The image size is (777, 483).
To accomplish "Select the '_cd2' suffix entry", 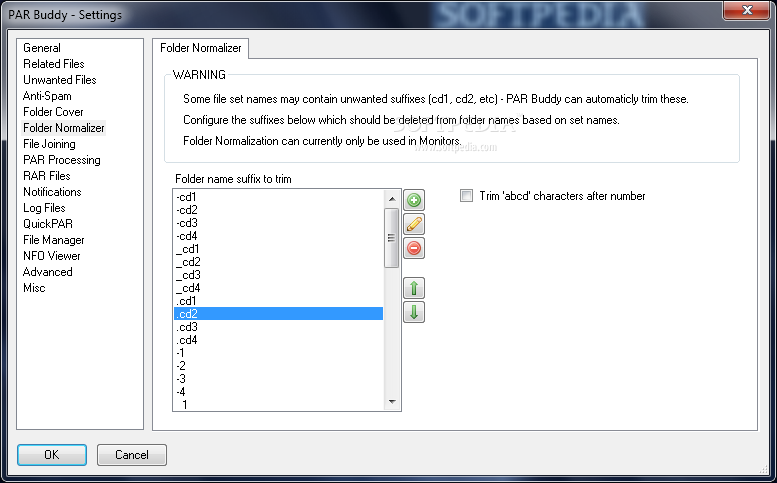I will tap(278, 262).
